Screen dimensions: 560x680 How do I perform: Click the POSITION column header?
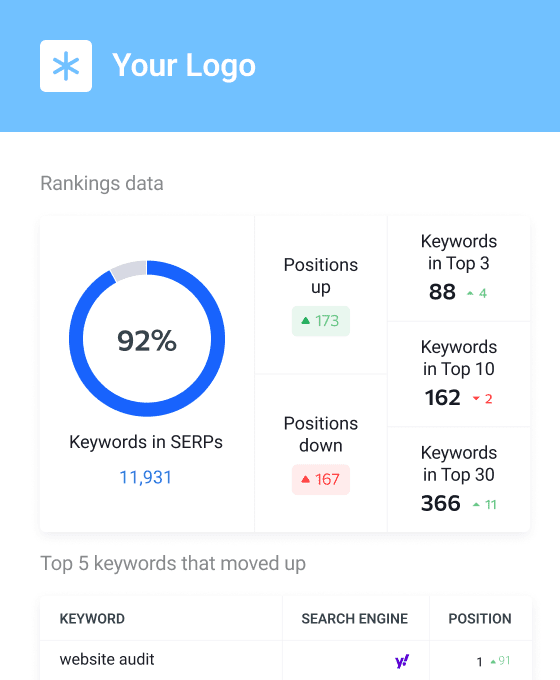tap(480, 618)
